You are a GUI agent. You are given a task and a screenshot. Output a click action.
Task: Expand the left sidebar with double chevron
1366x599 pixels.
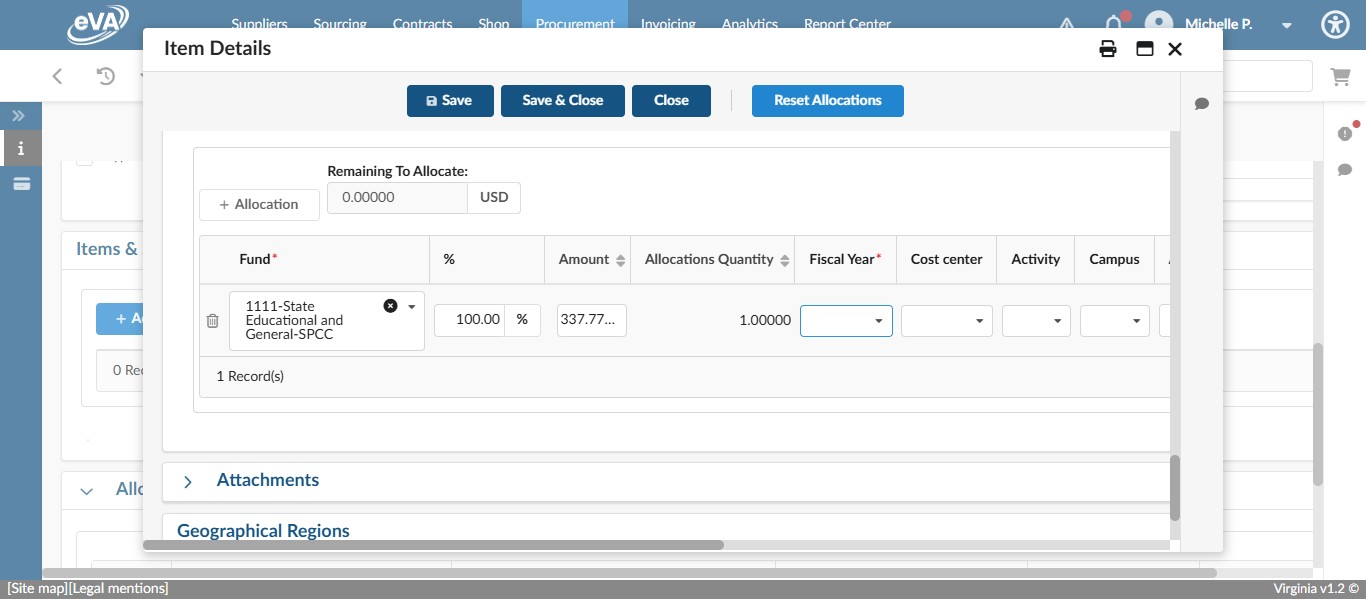[19, 116]
